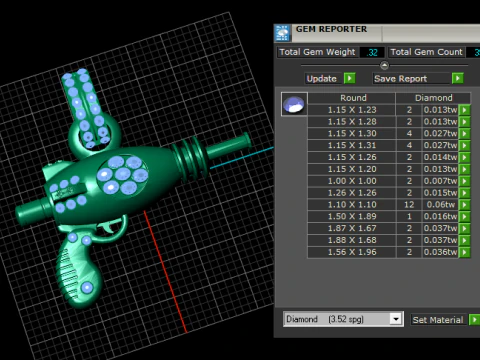The height and width of the screenshot is (360, 480).
Task: Click green arrow for 1.15 X 1.30 row
Action: [x=464, y=133]
